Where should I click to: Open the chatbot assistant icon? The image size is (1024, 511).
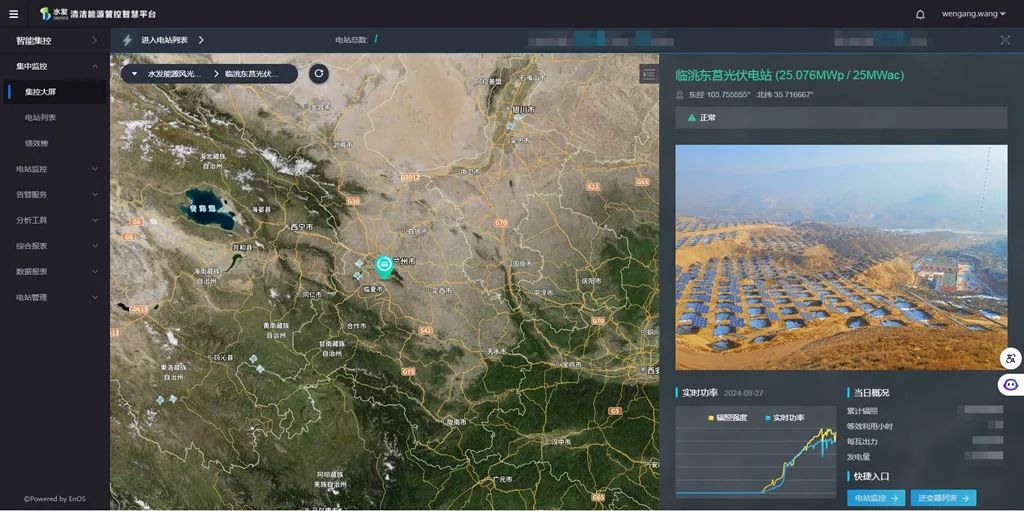1010,384
